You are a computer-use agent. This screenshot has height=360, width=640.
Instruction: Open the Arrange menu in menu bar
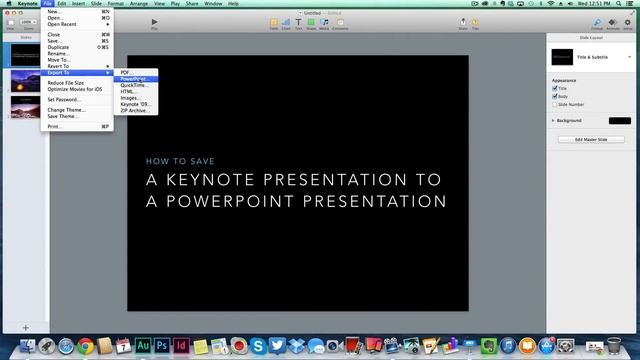tap(139, 4)
